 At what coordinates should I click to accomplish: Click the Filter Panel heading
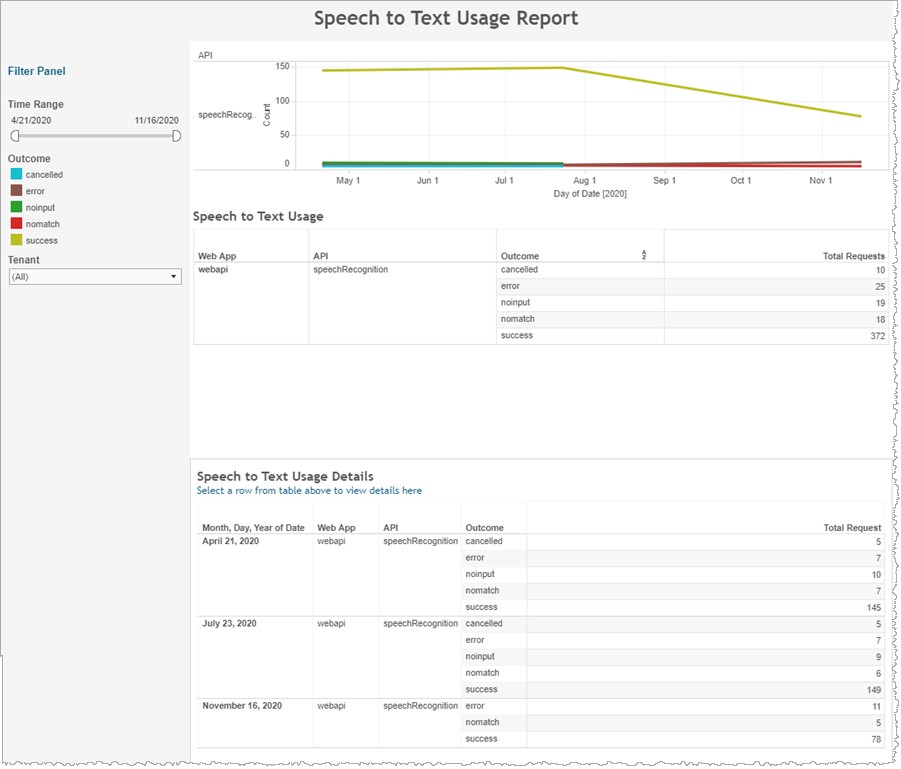37,71
